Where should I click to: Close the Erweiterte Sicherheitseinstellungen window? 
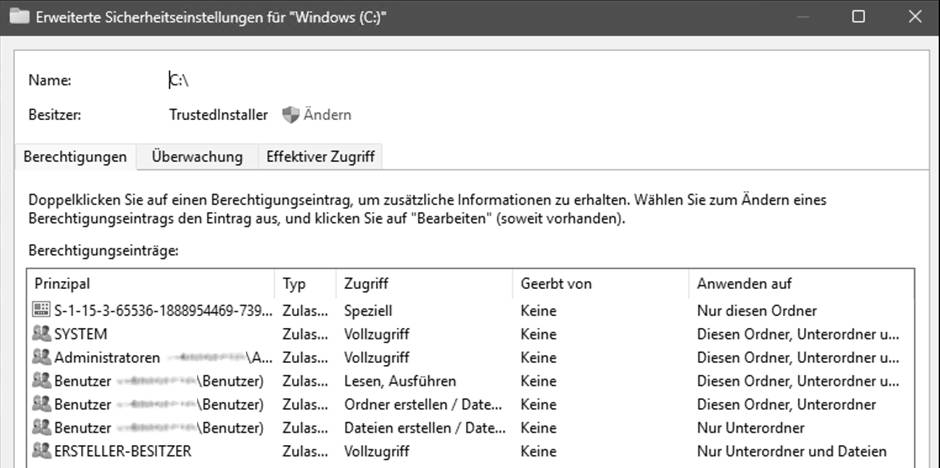click(915, 16)
